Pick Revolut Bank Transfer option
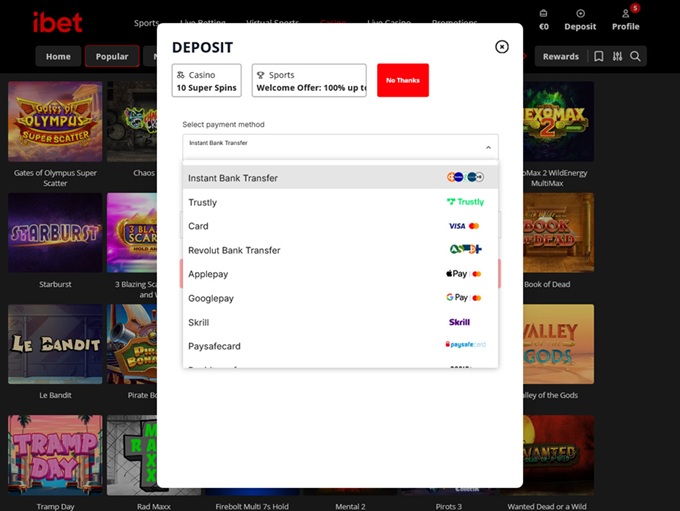Image resolution: width=680 pixels, height=511 pixels. pos(340,250)
